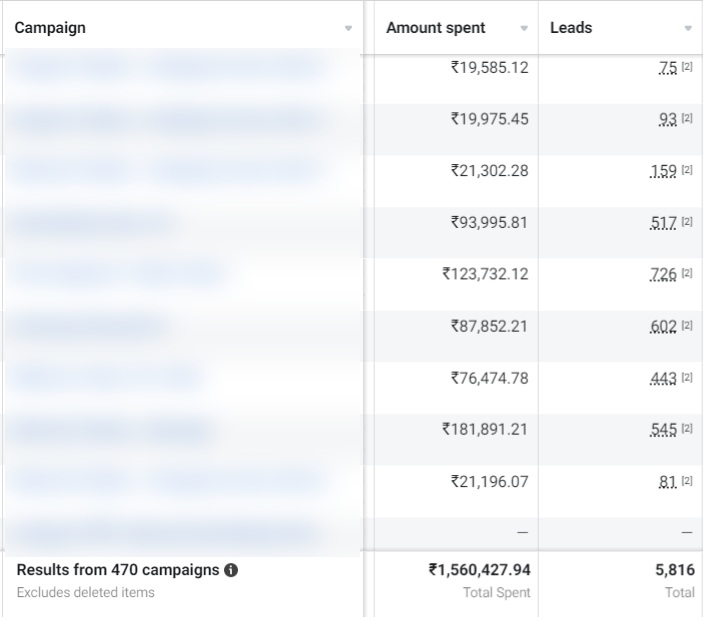The image size is (703, 617).
Task: Click the [2] footnote next to 545 leads
Action: coord(687,429)
